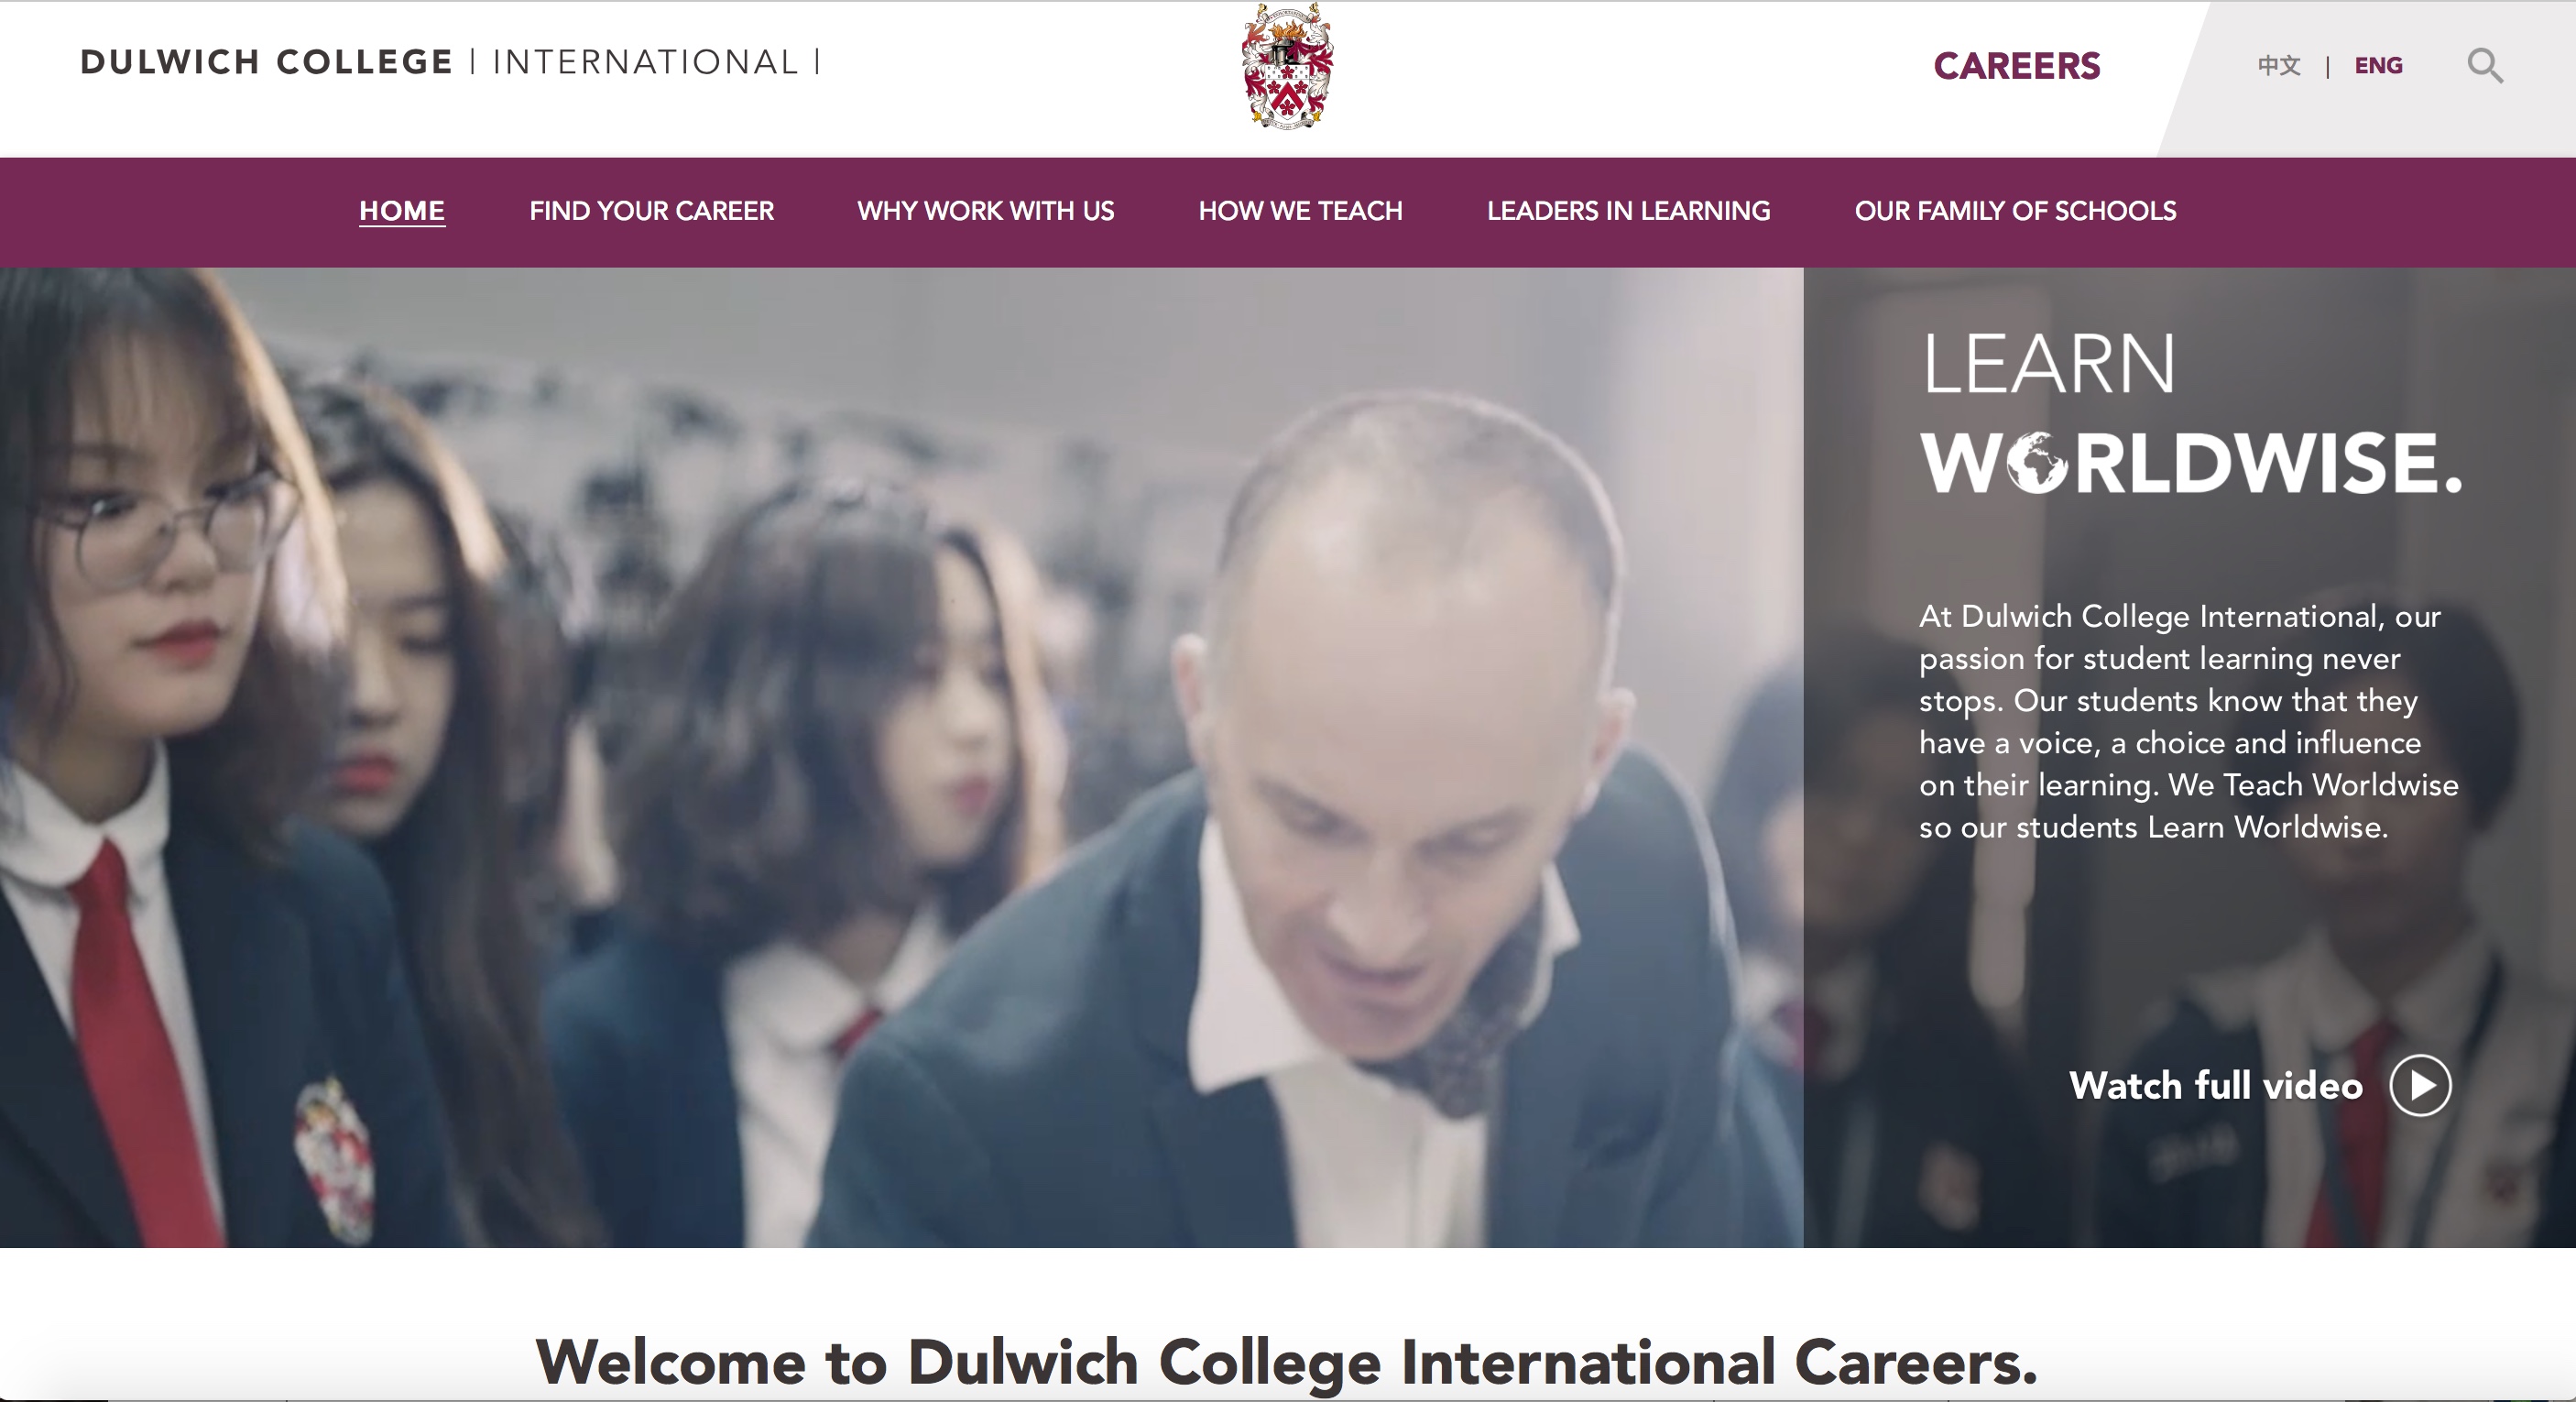The image size is (2576, 1402).
Task: Click the Dulwich College International description paragraph
Action: click(2188, 722)
